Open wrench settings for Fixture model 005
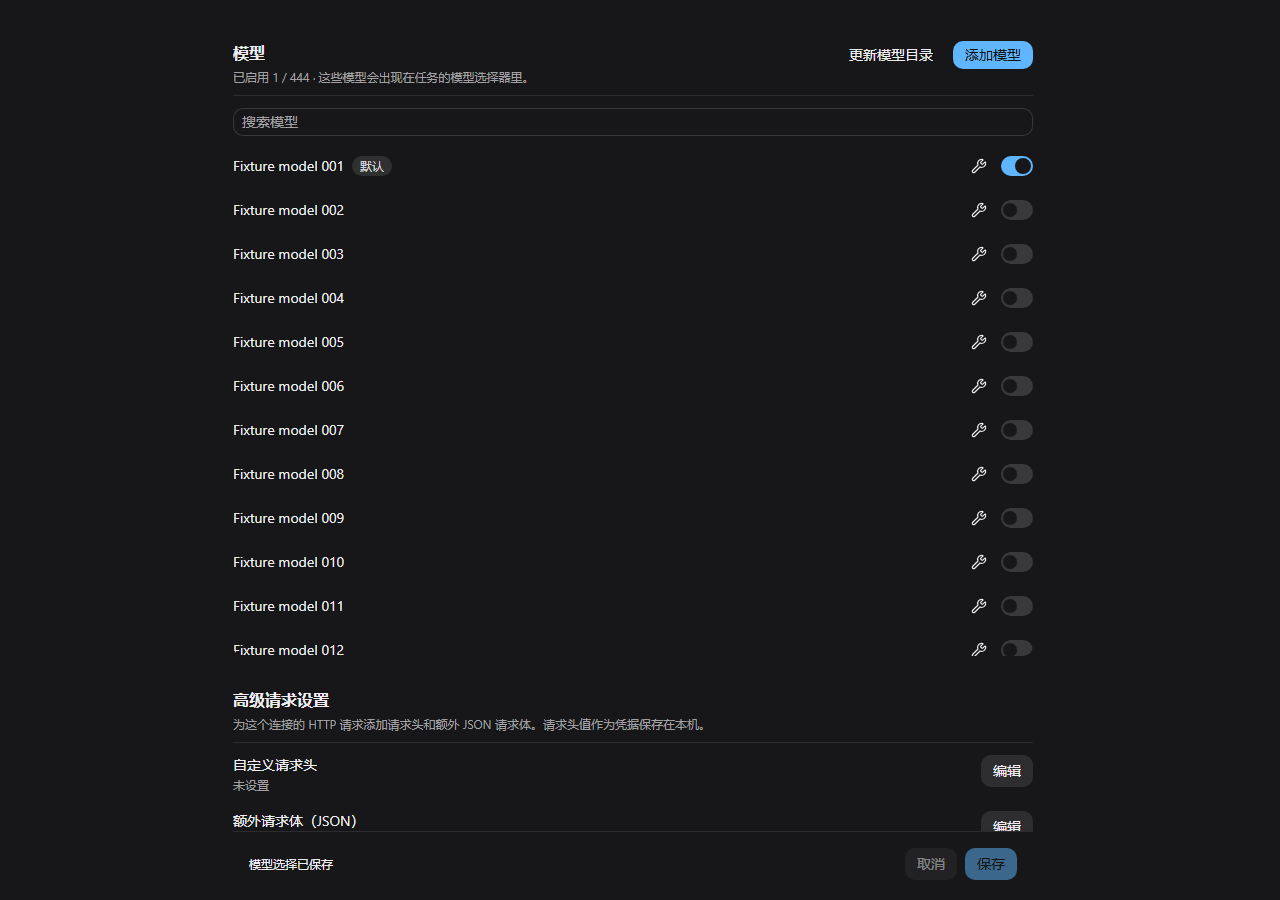Screen dimensions: 1280x900 [979, 342]
